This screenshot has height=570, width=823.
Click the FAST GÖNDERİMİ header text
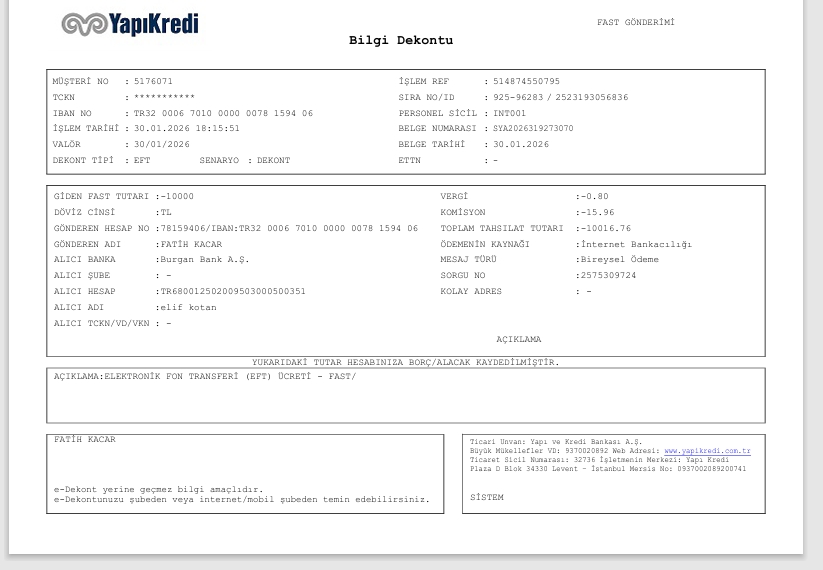coord(636,22)
